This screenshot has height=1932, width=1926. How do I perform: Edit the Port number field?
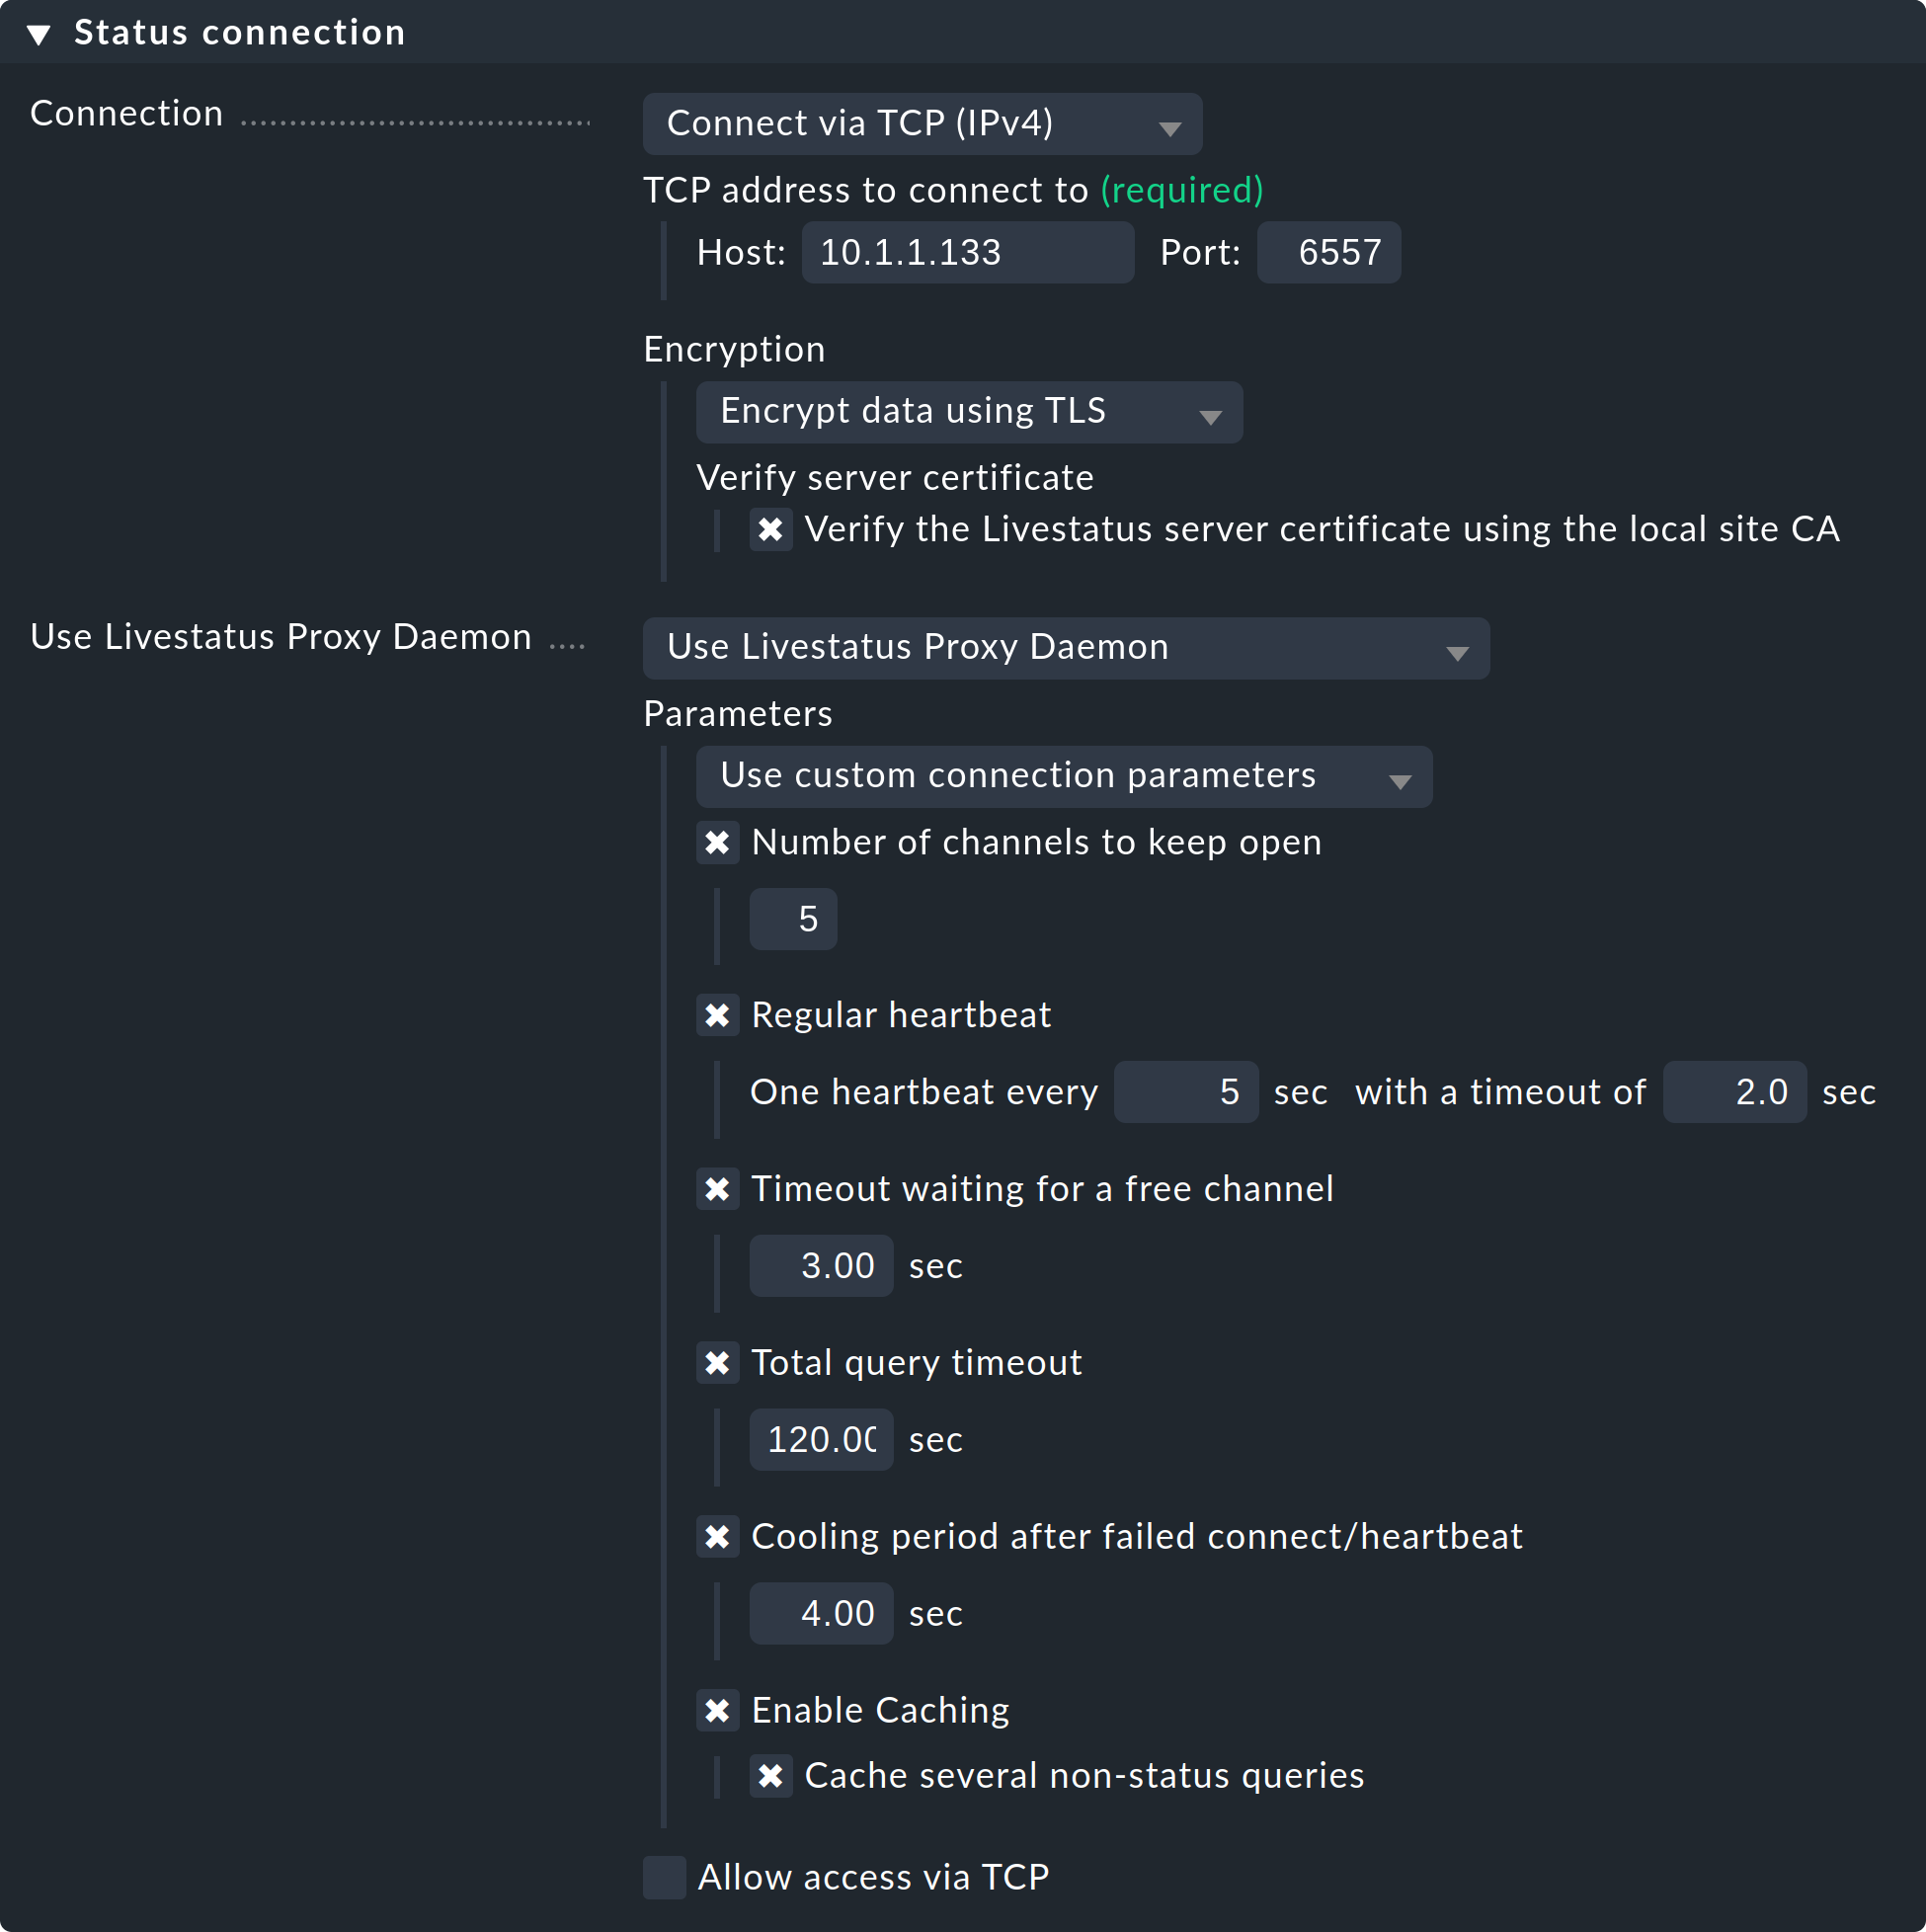point(1328,252)
